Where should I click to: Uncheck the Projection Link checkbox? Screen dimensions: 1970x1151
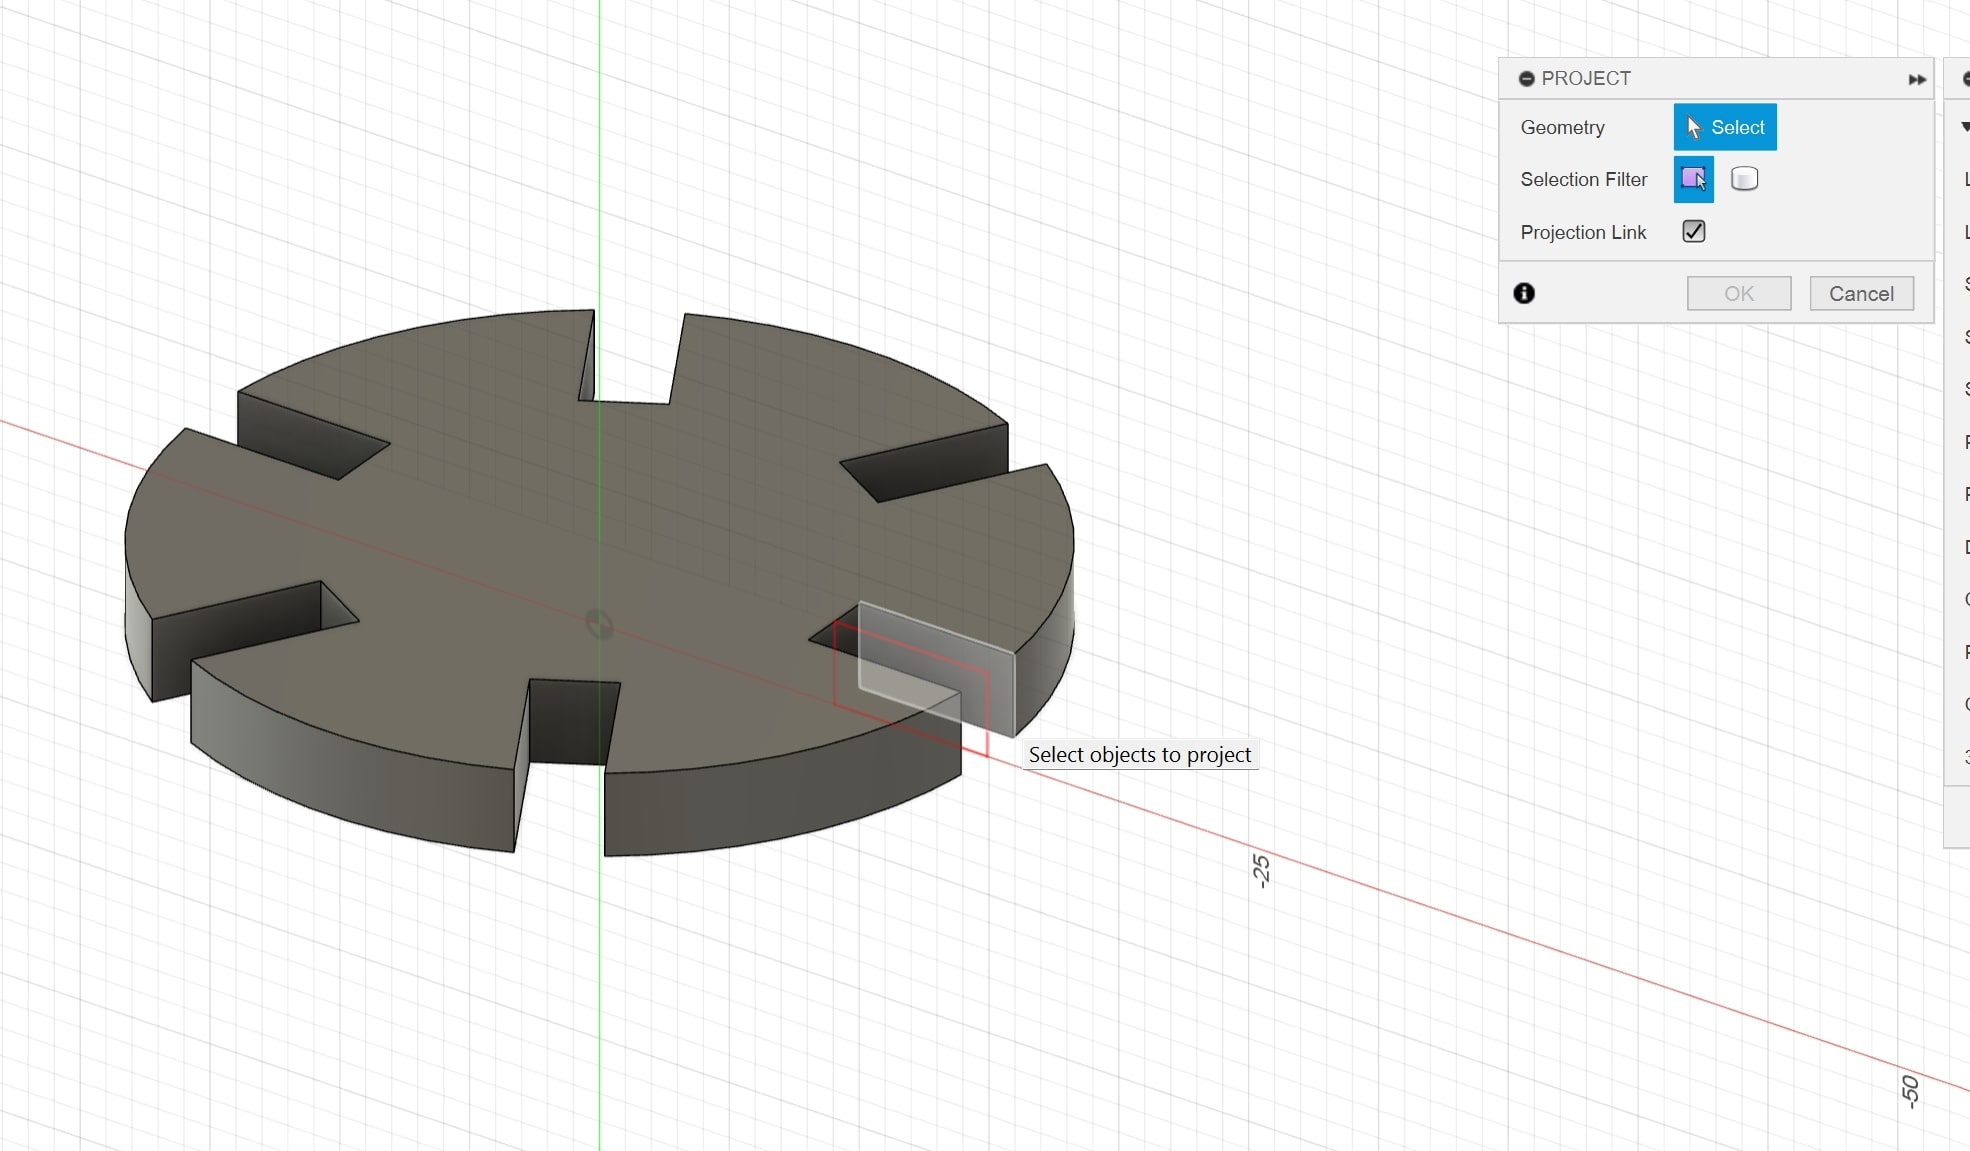point(1694,232)
